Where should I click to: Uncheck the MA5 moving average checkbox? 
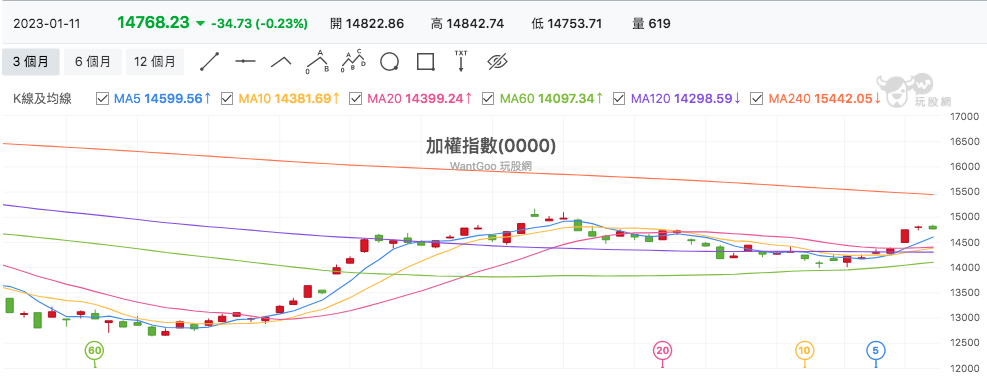point(102,99)
